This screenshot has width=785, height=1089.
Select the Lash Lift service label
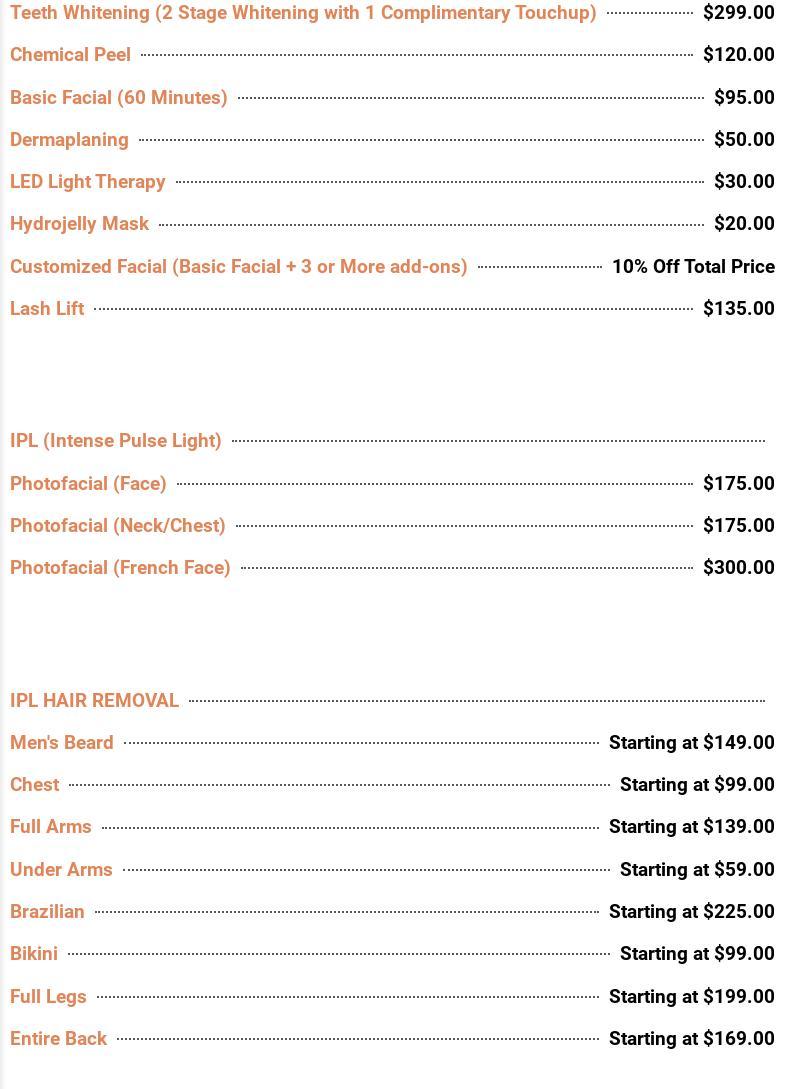pos(47,309)
